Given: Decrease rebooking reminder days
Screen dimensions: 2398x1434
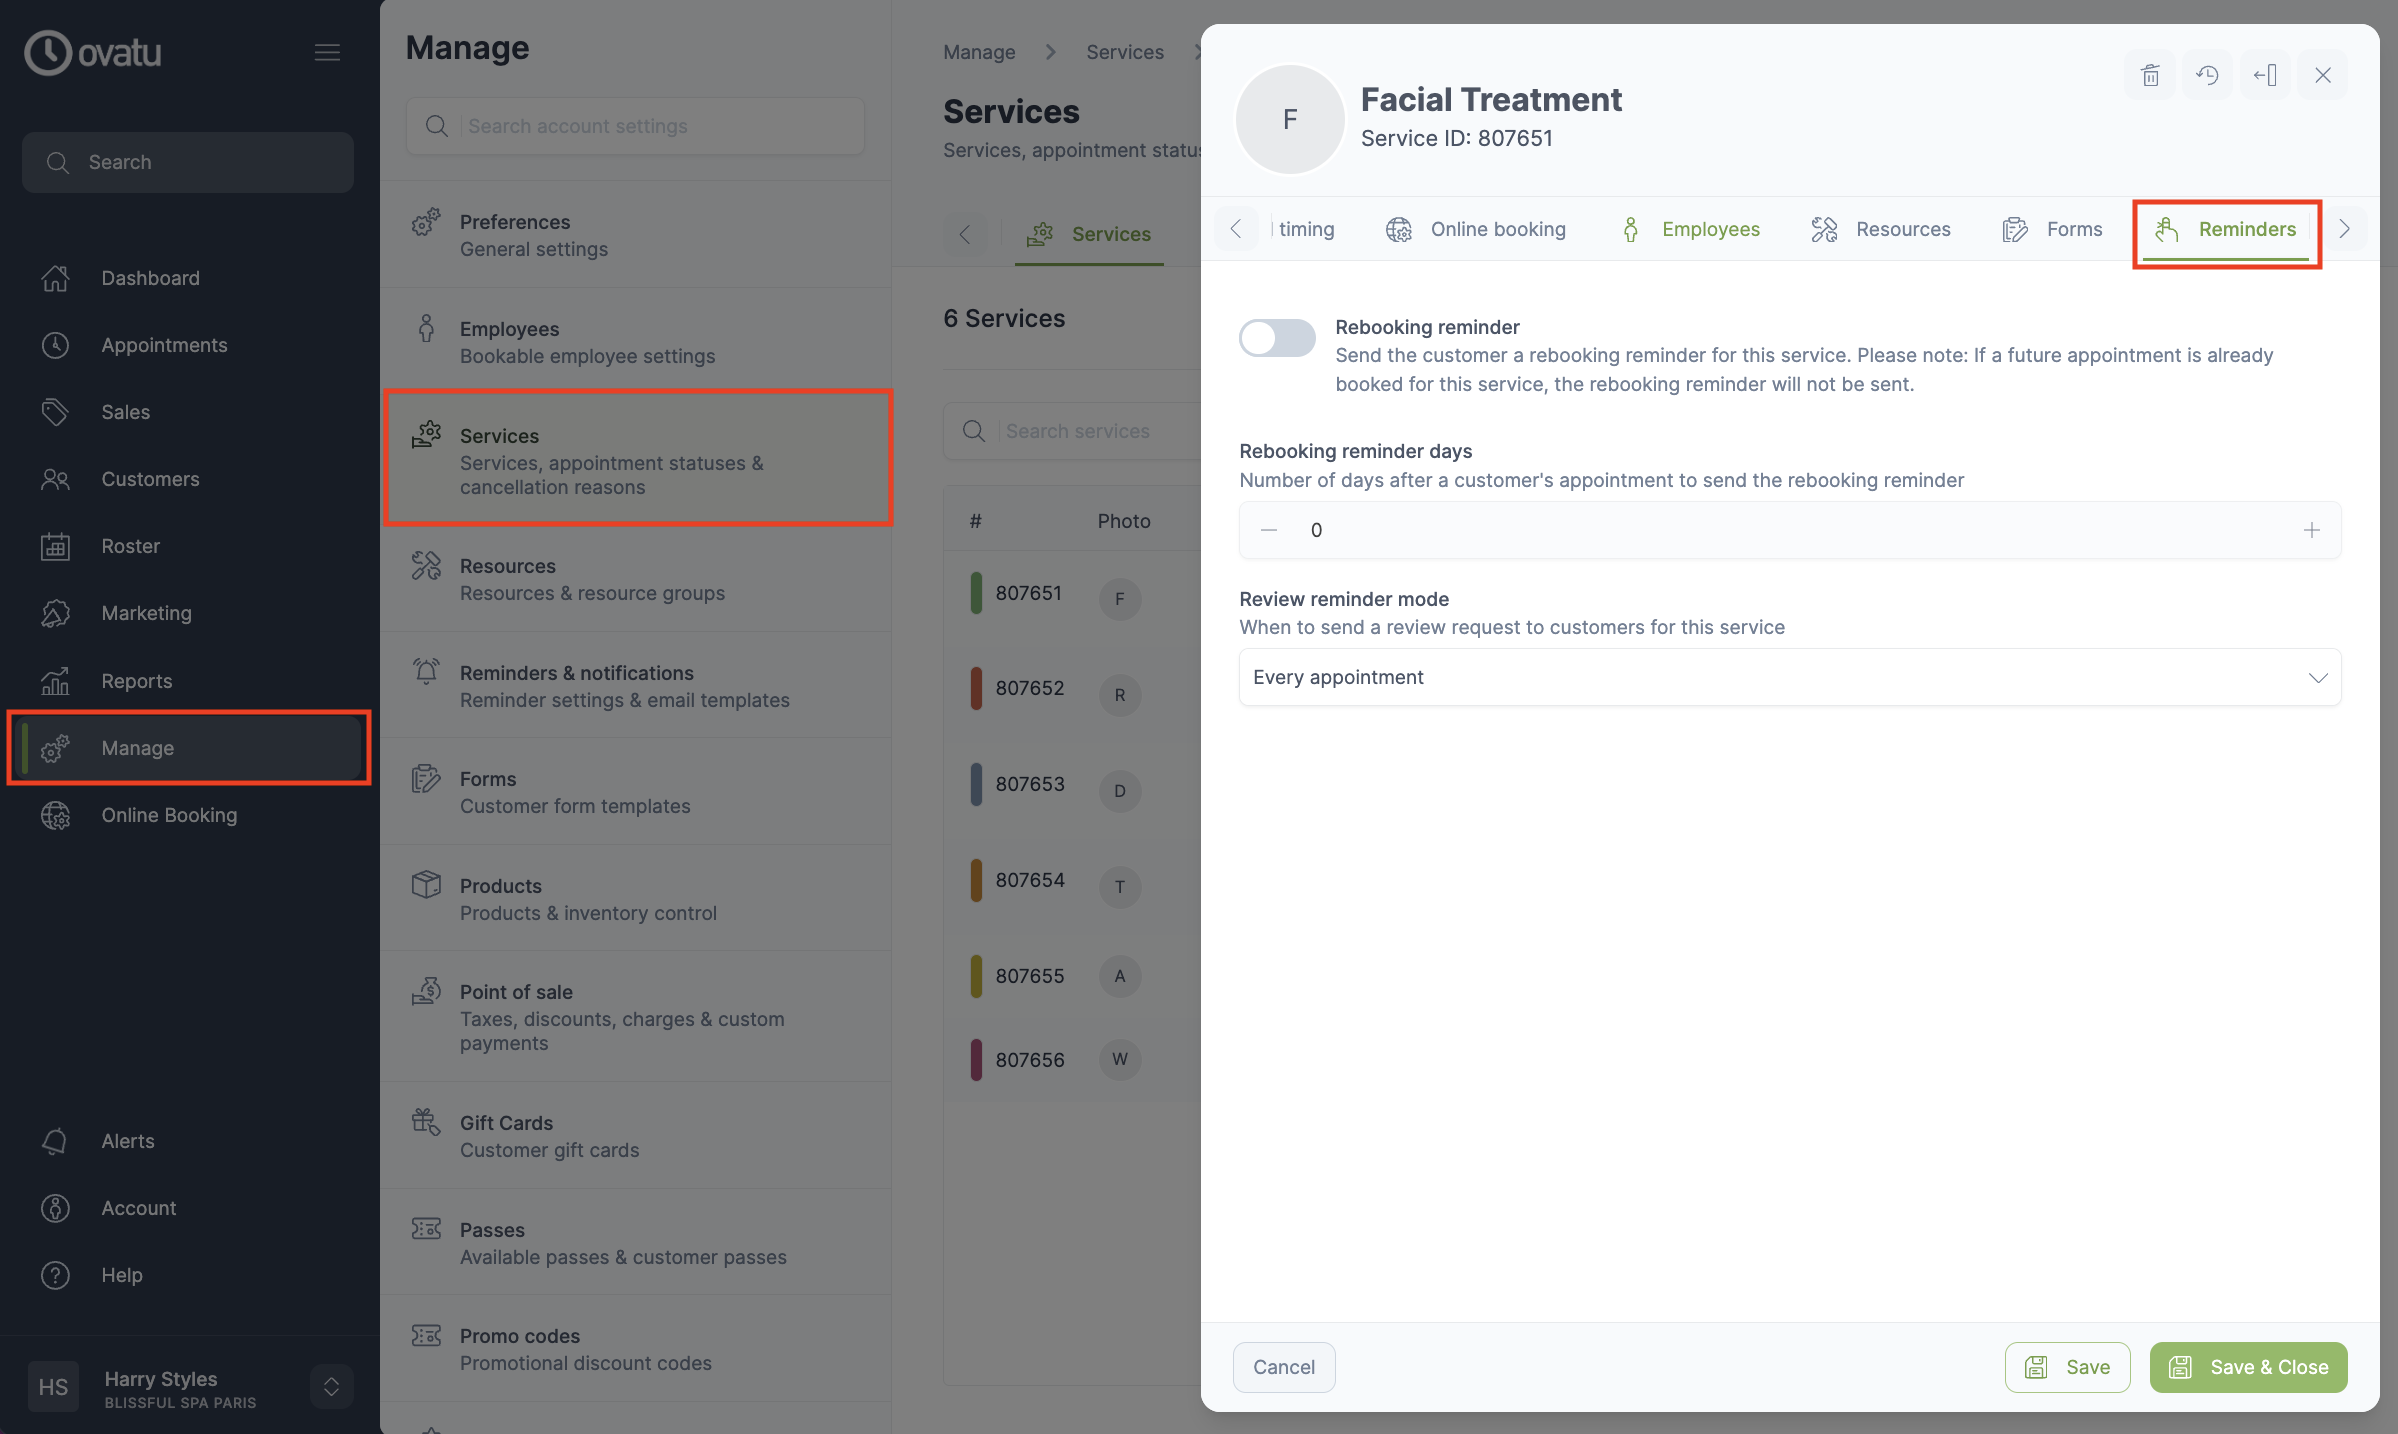Looking at the screenshot, I should click(1269, 530).
